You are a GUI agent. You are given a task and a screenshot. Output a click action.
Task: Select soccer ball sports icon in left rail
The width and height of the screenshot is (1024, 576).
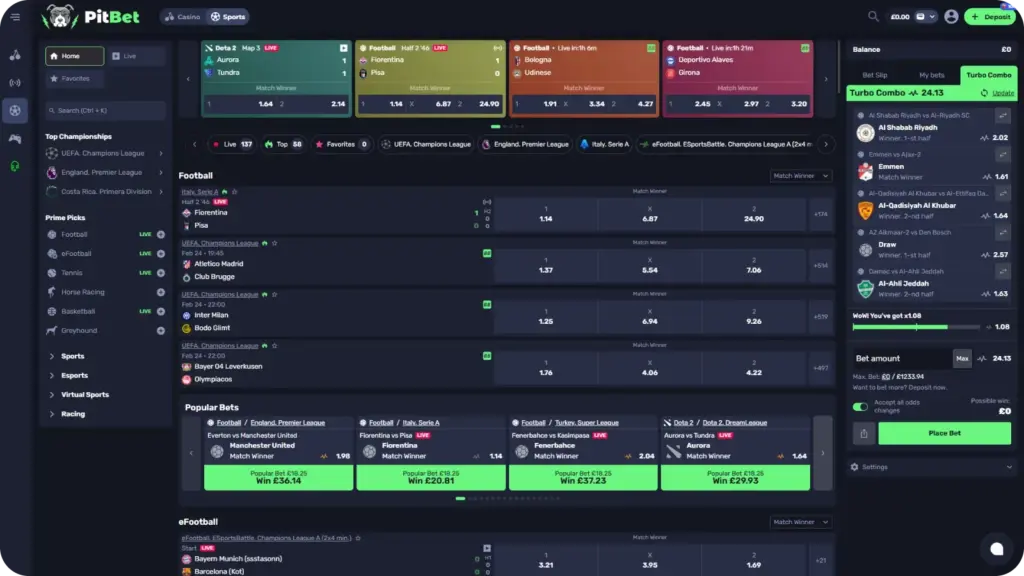(x=14, y=110)
